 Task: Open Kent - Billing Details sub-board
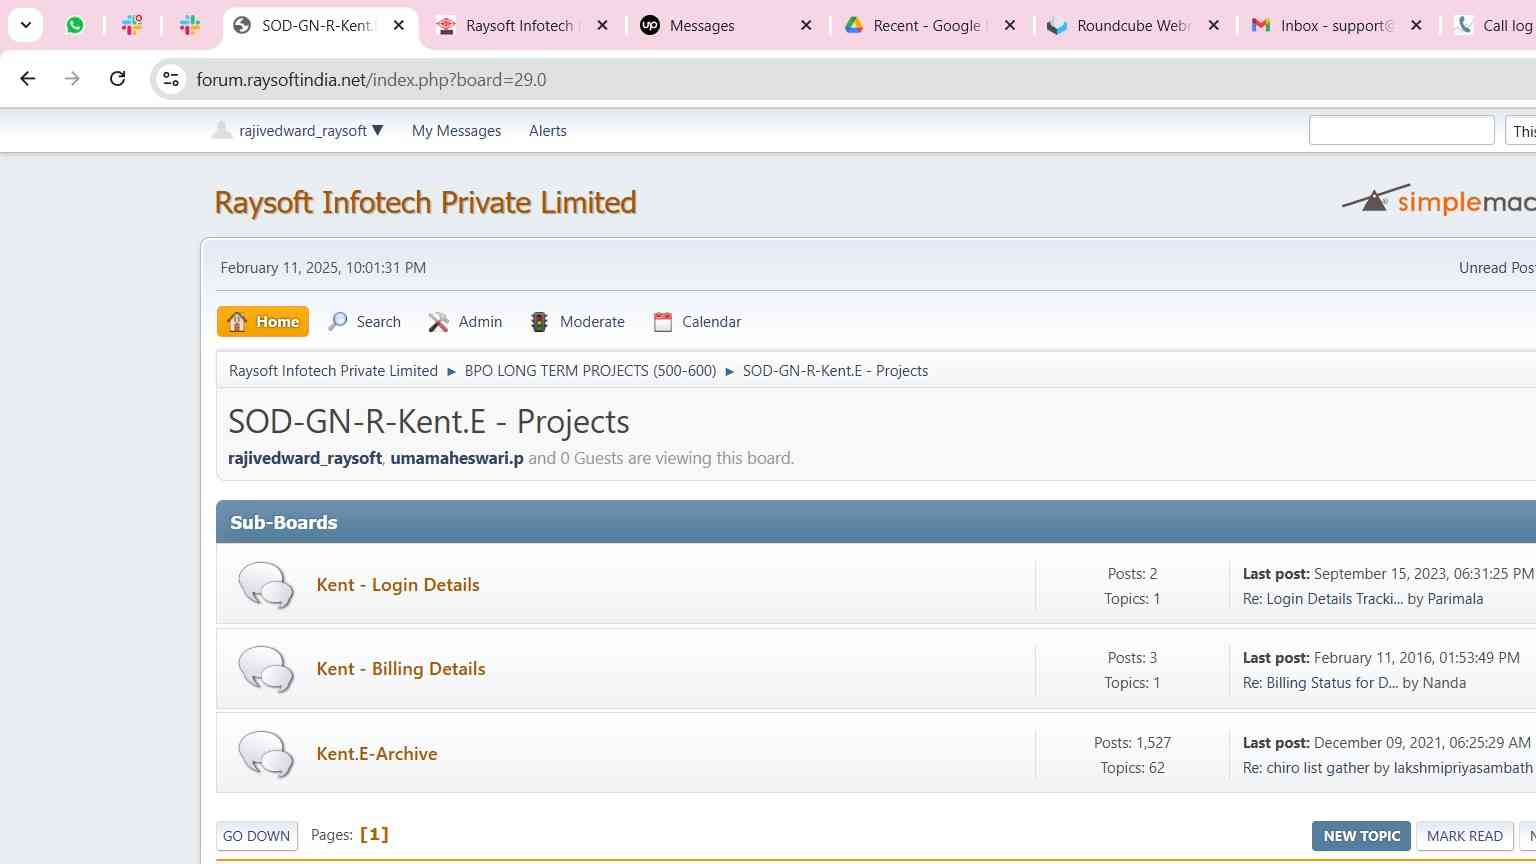pos(401,669)
